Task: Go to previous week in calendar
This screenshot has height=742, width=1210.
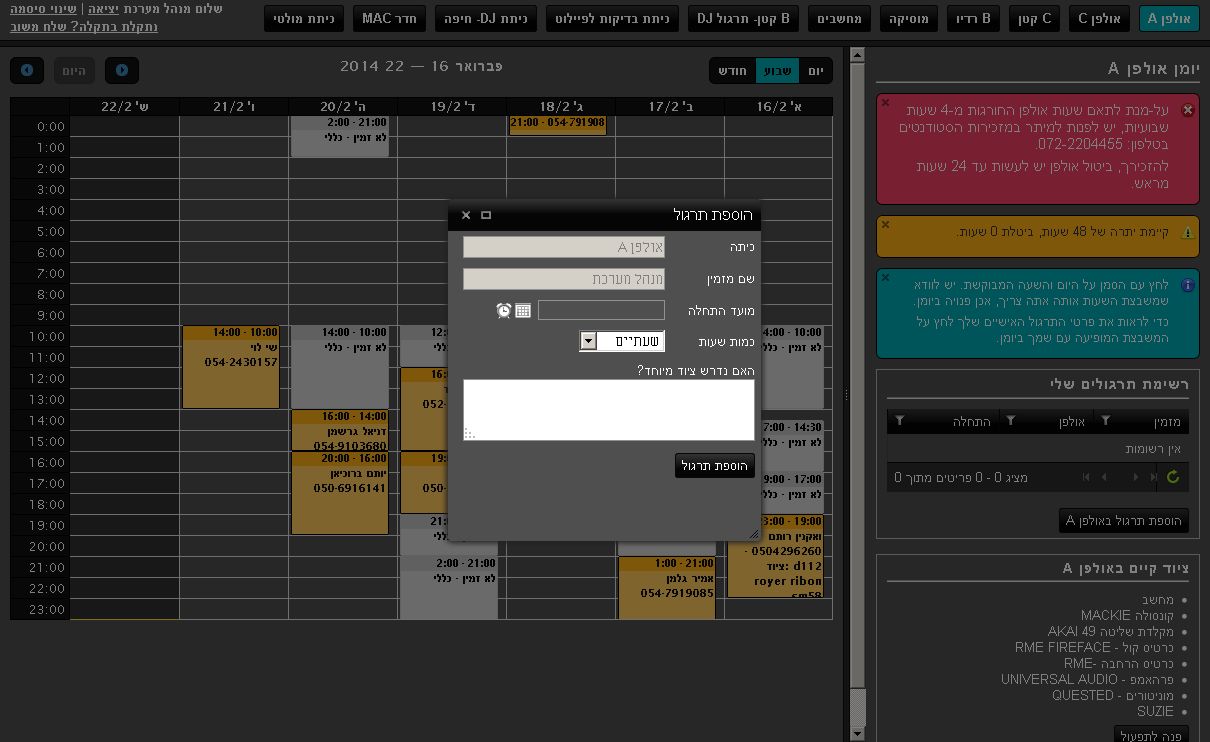Action: pyautogui.click(x=122, y=70)
